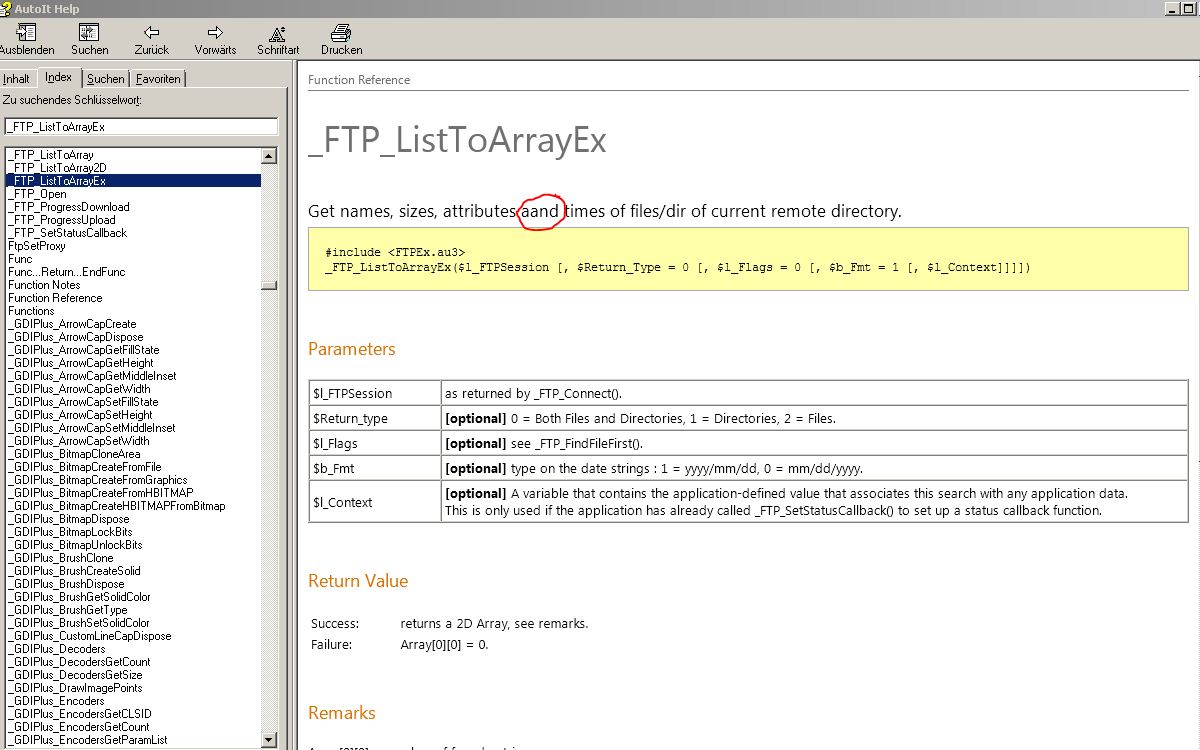Select _FTP_Open in the index
The width and height of the screenshot is (1200, 750).
38,194
